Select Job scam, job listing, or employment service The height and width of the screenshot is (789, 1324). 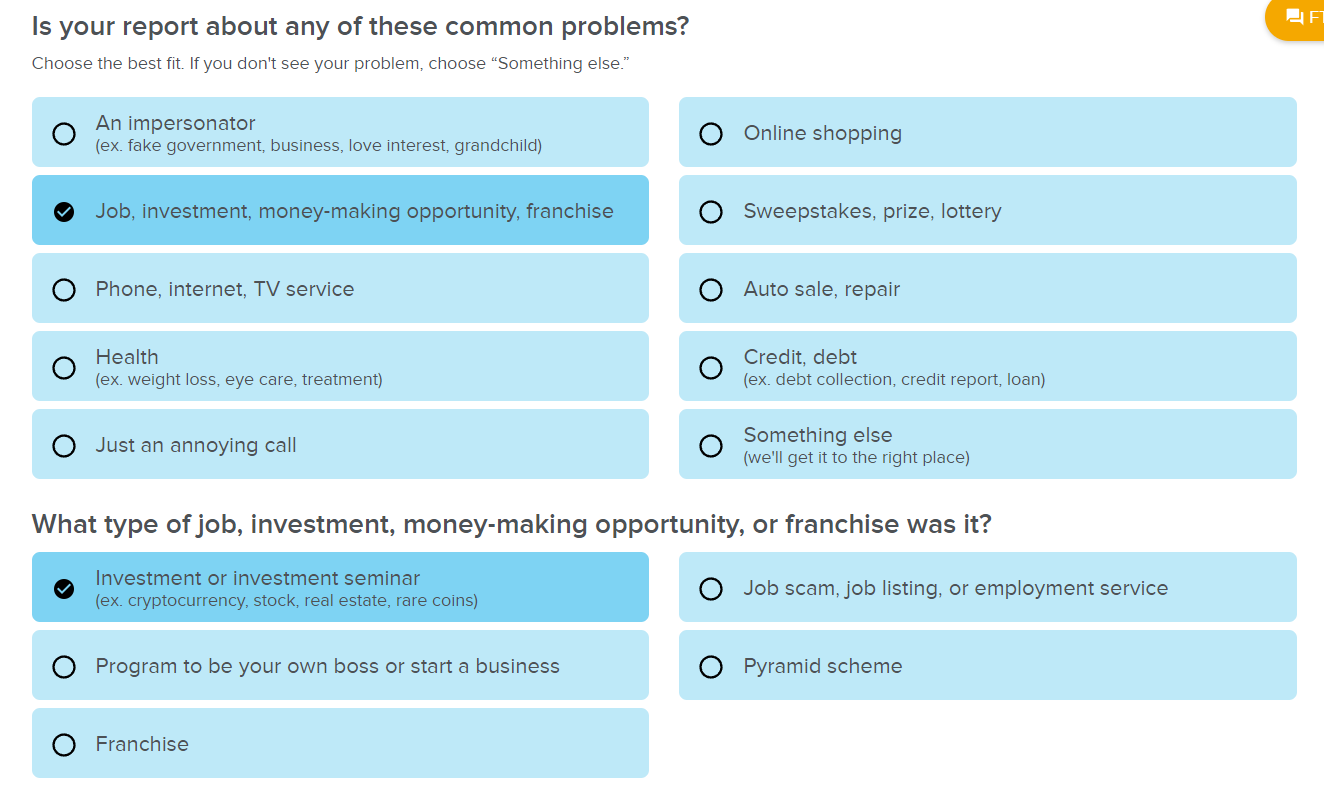(988, 587)
